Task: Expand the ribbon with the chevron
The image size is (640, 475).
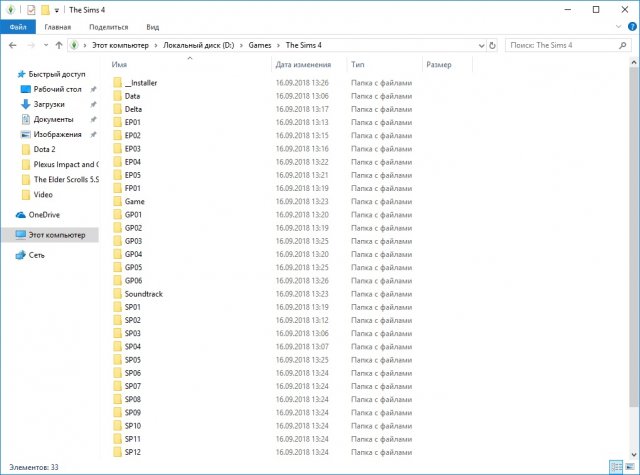Action: (x=618, y=27)
